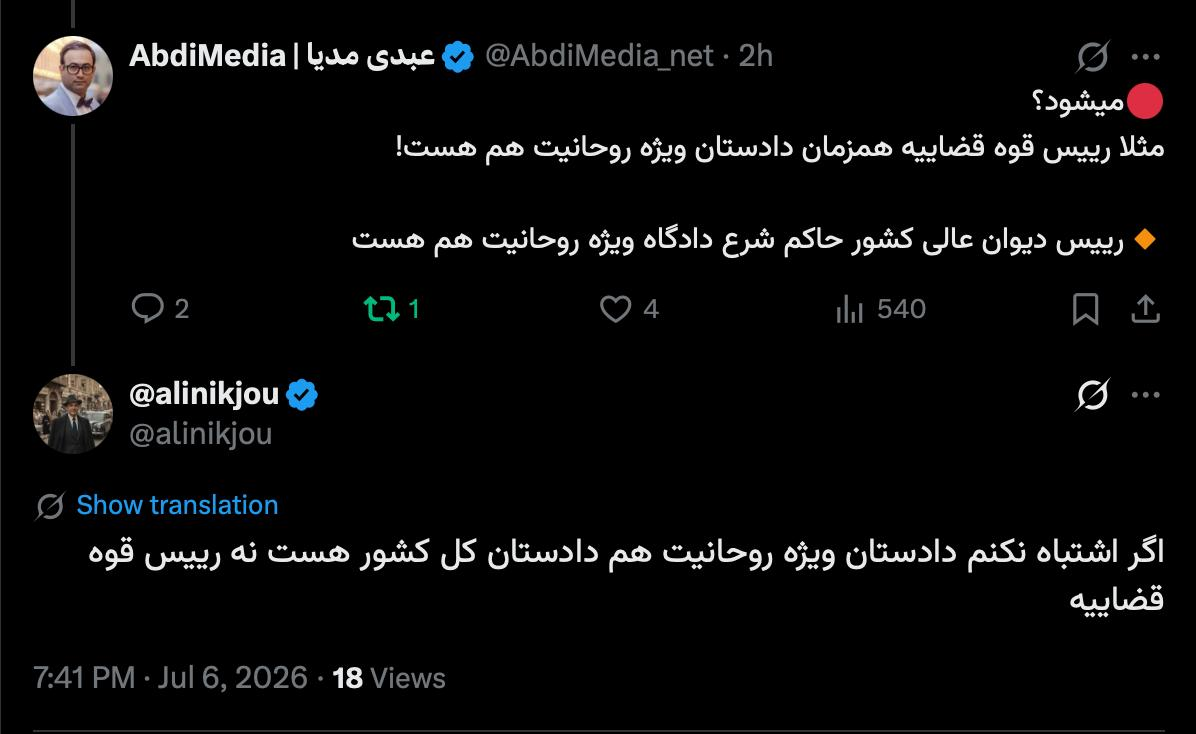Viewport: 1196px width, 734px height.
Task: Open the three-dot menu on AbdiMedia's tweet
Action: point(1146,56)
